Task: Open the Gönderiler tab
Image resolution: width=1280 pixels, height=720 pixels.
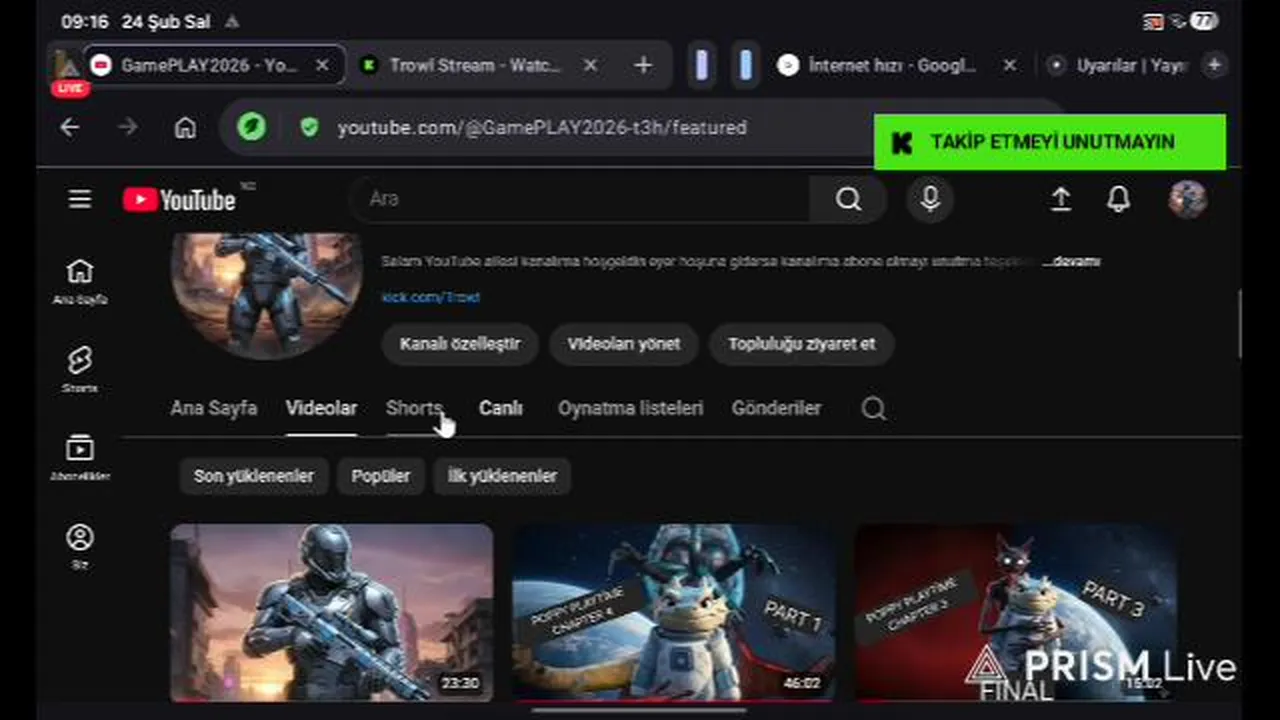Action: click(x=776, y=408)
